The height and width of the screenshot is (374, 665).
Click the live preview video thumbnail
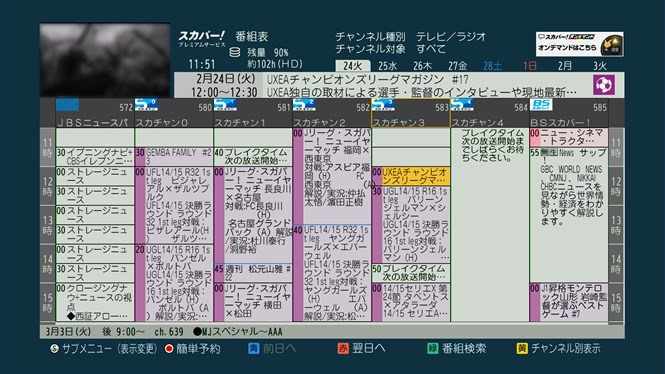click(105, 60)
